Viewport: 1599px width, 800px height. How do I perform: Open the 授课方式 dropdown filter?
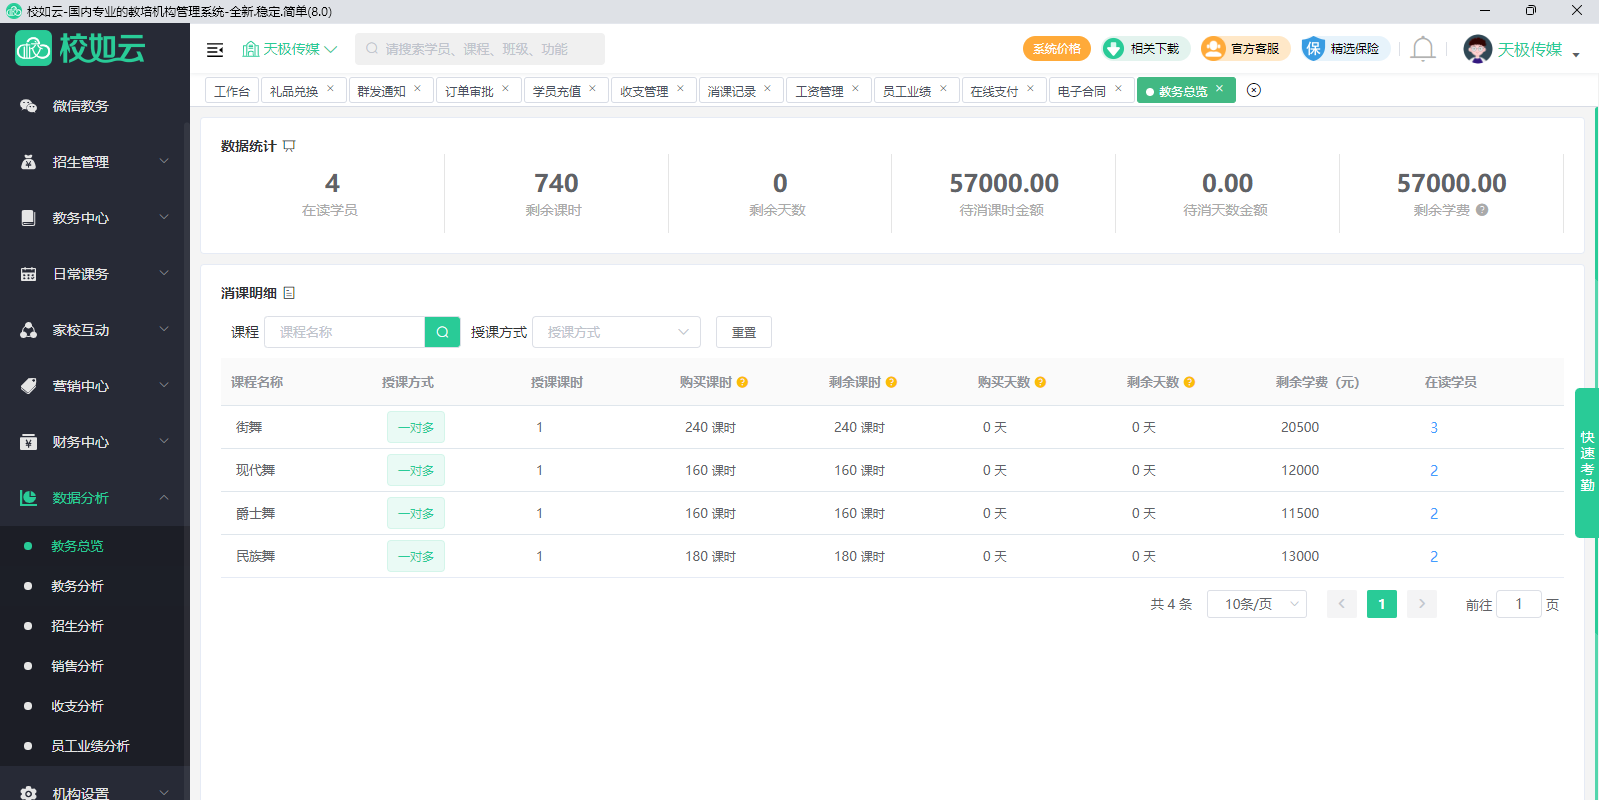[x=616, y=332]
